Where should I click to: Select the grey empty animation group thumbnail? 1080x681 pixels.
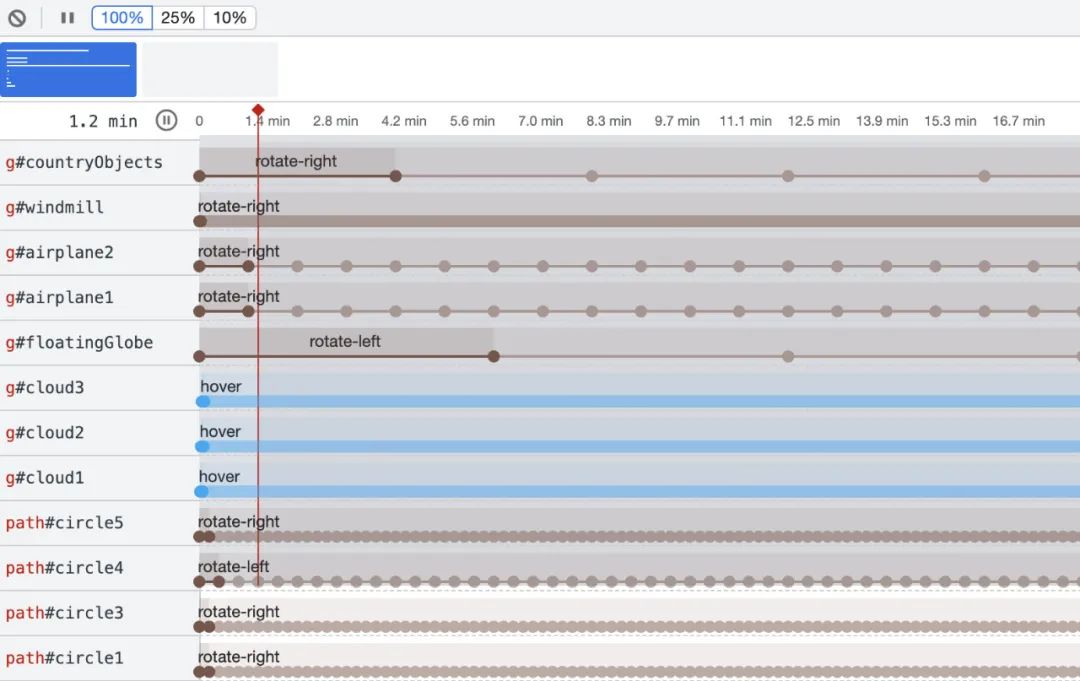click(210, 70)
